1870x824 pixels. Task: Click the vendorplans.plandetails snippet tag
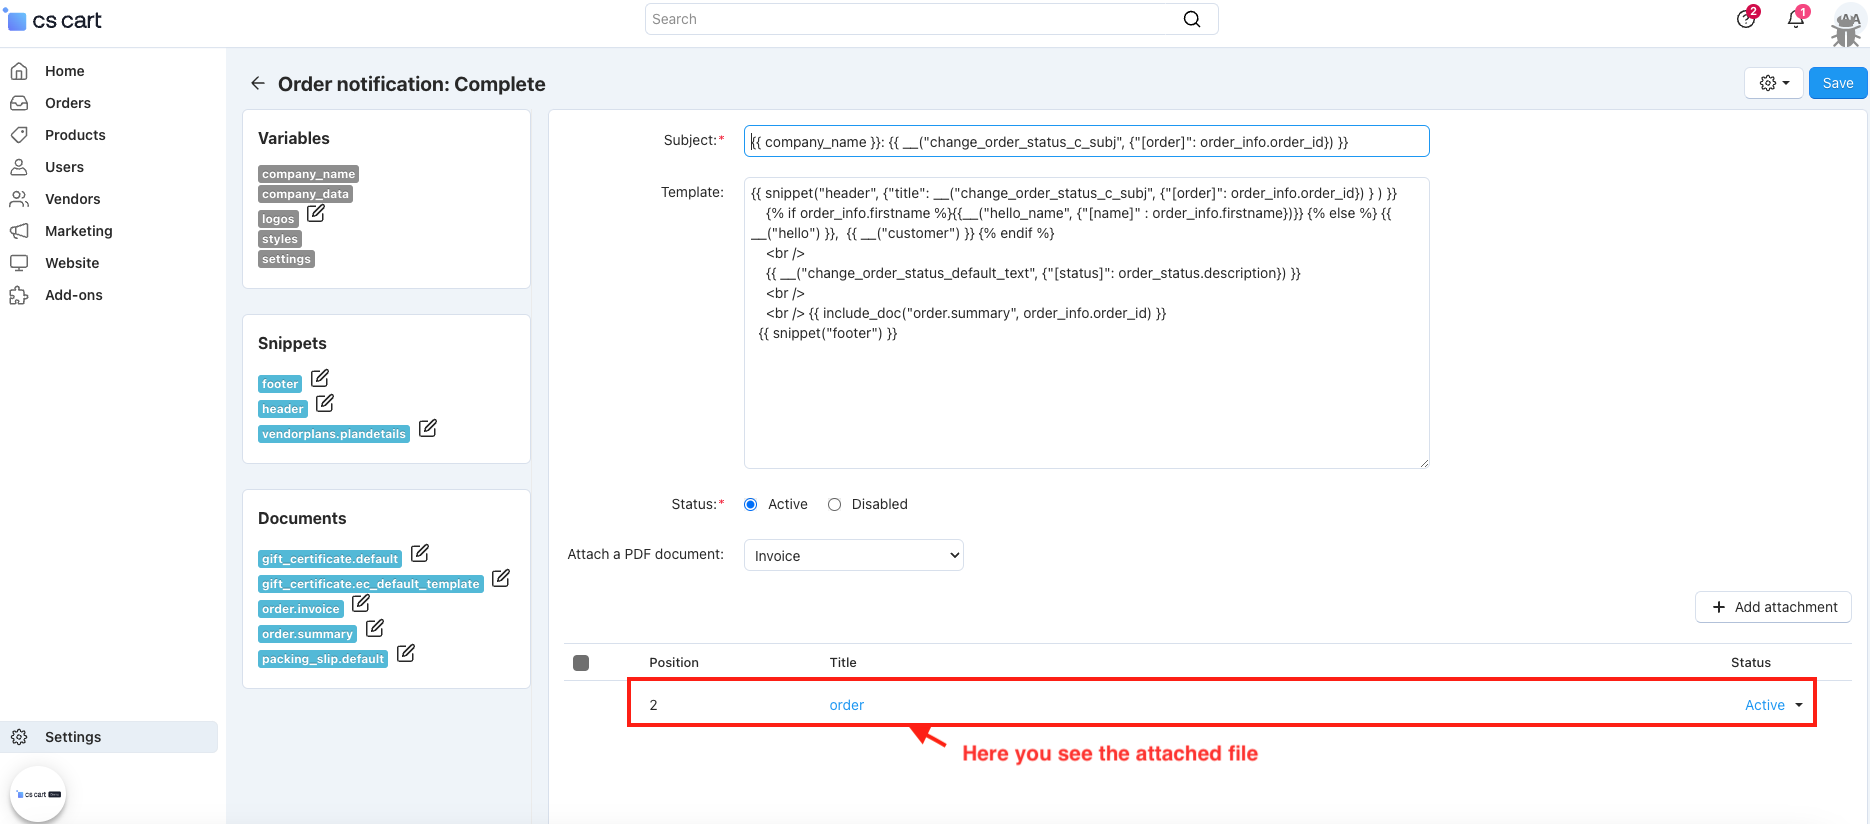(x=334, y=434)
